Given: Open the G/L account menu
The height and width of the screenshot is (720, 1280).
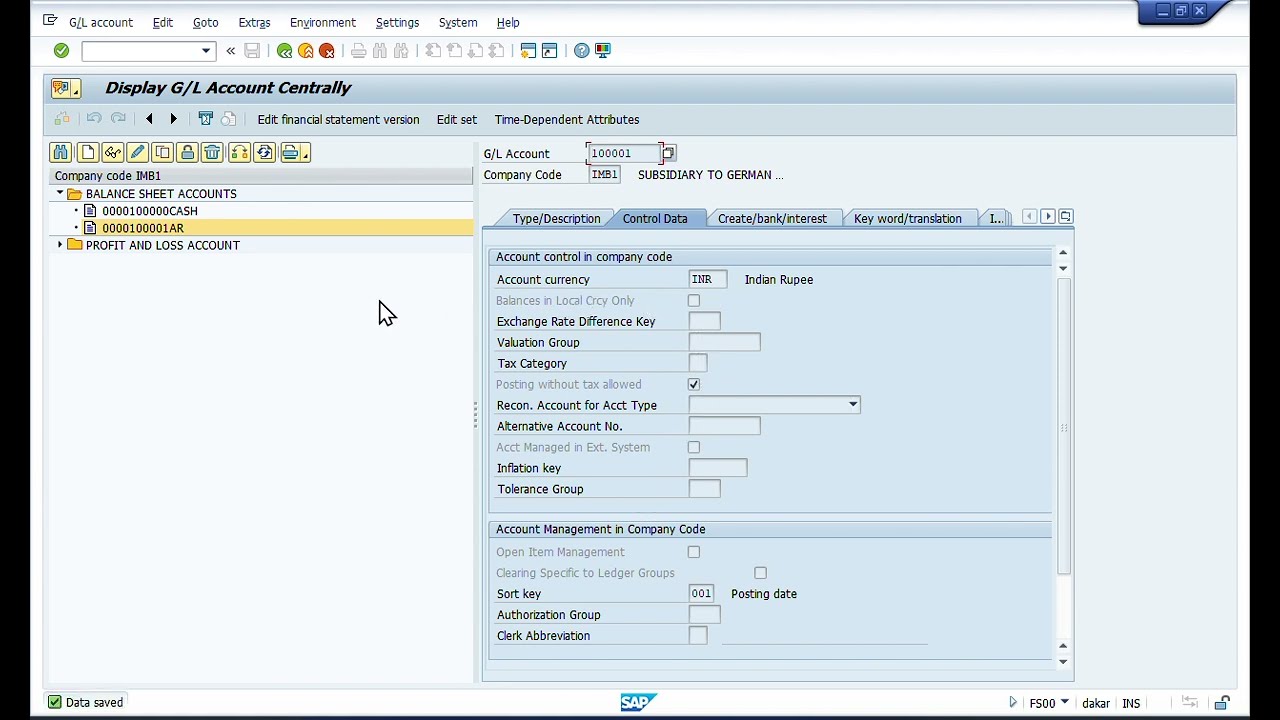Looking at the screenshot, I should point(101,22).
